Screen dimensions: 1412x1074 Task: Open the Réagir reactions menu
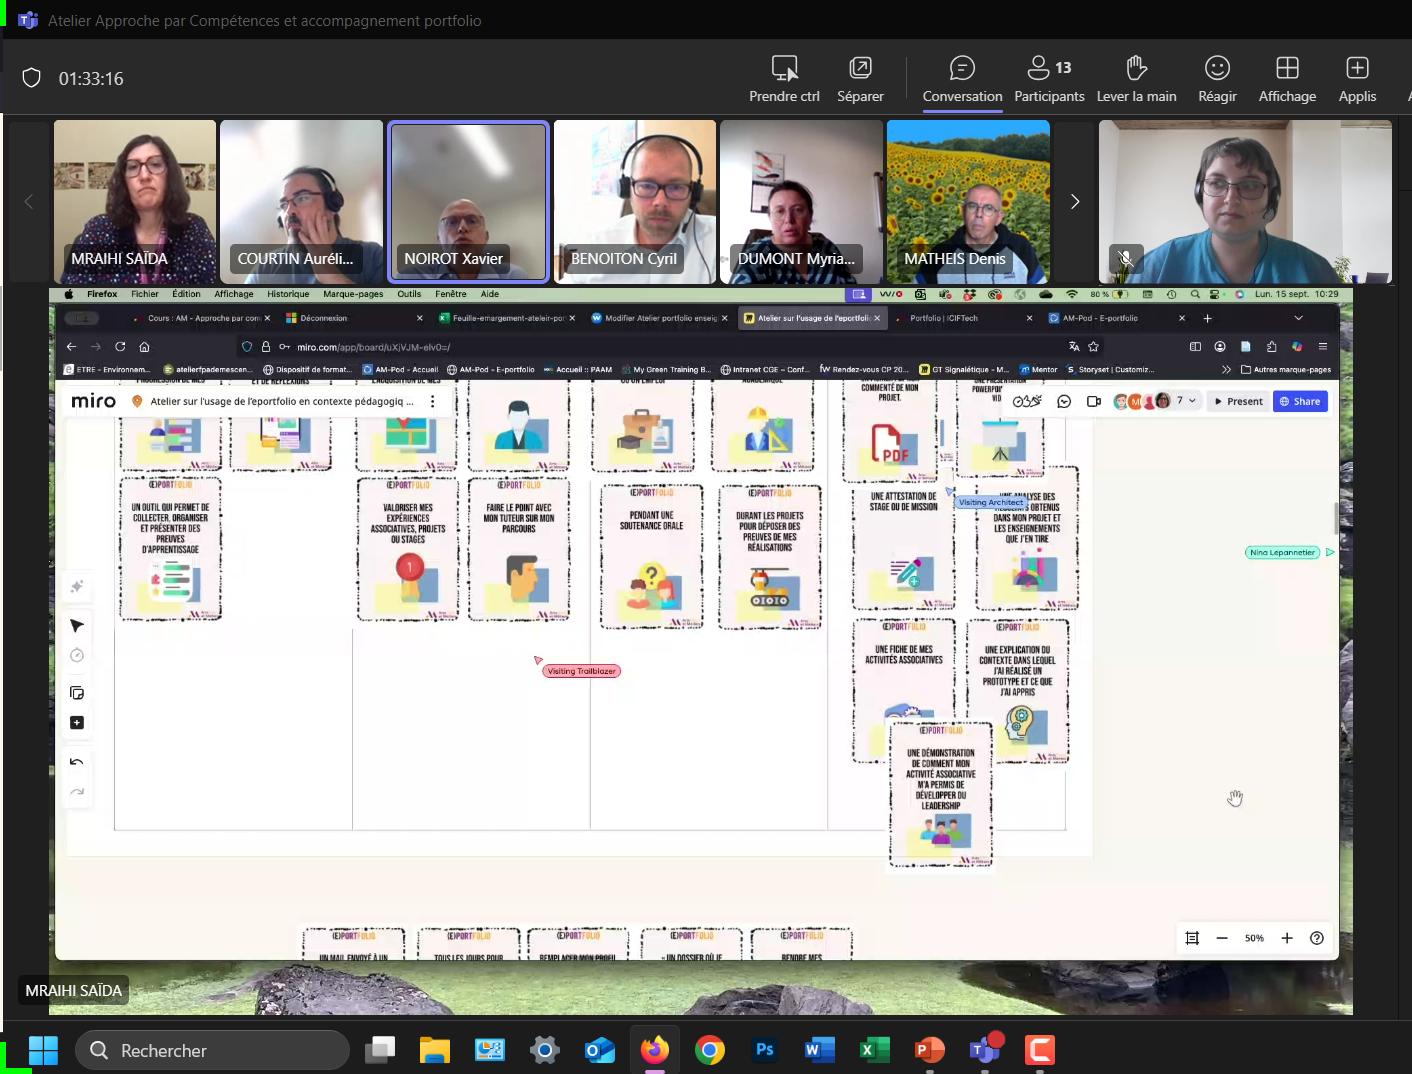click(x=1217, y=79)
